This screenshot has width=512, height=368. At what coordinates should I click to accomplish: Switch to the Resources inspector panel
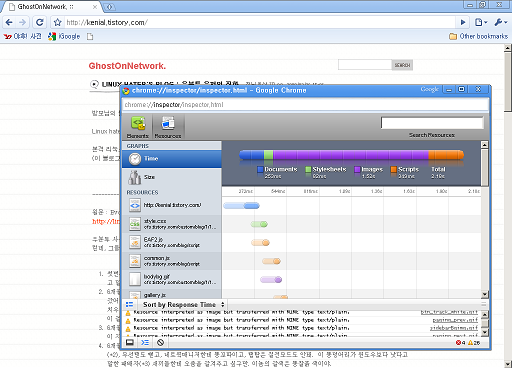[x=168, y=127]
